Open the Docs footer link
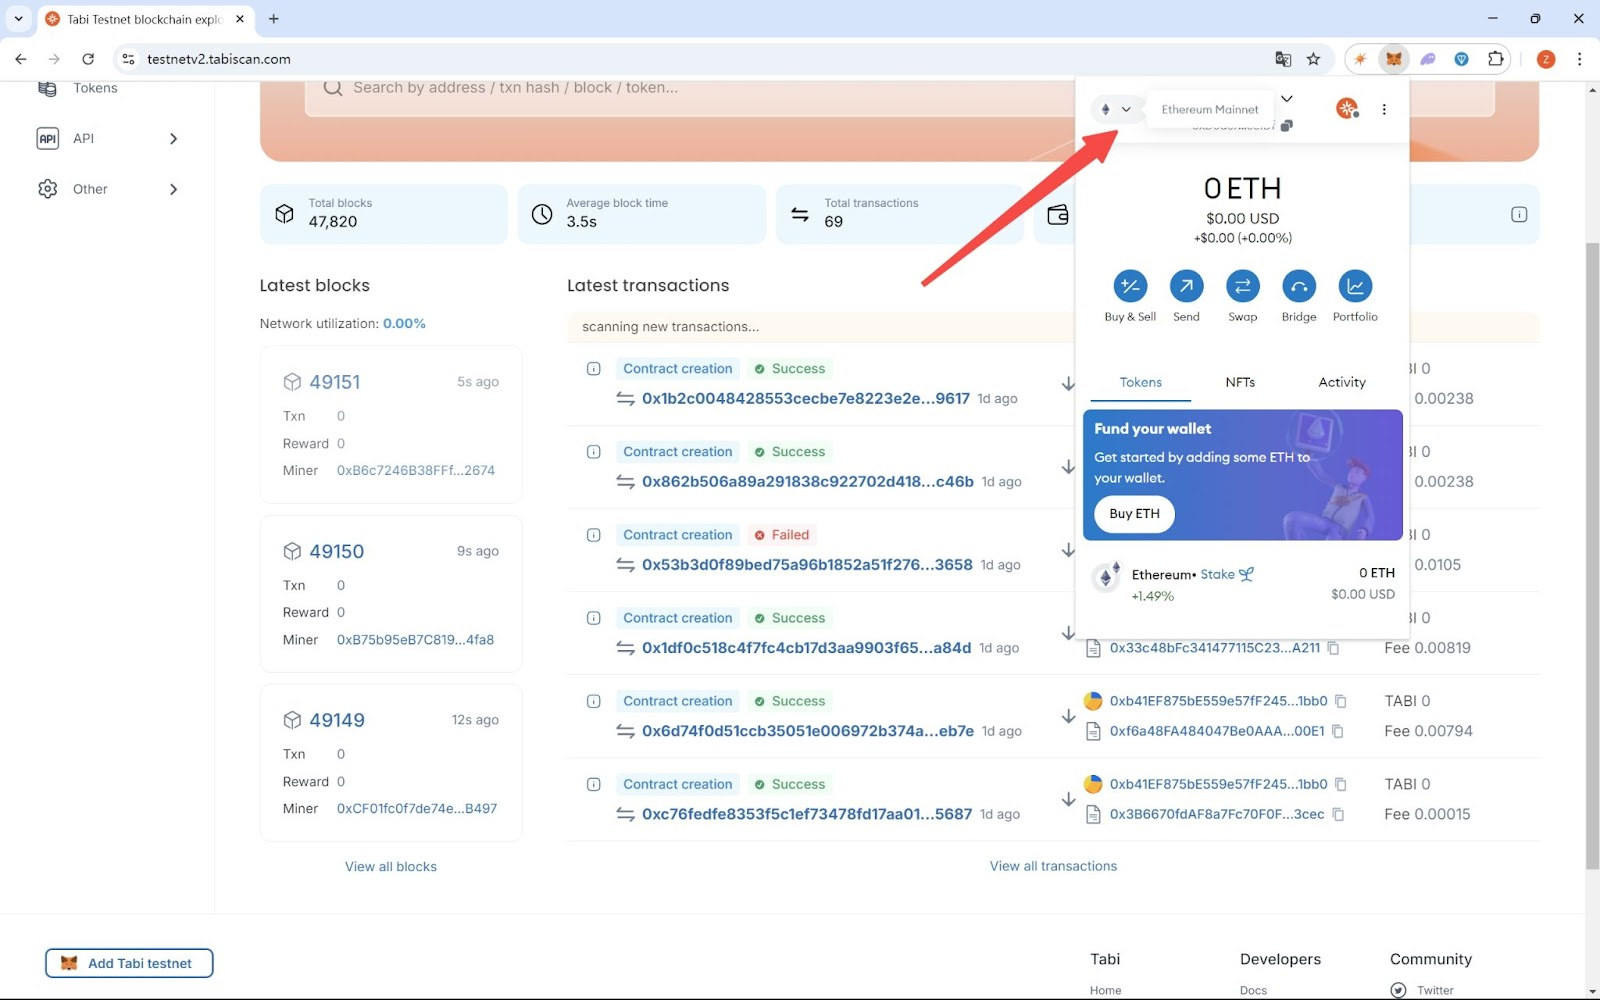Image resolution: width=1600 pixels, height=1000 pixels. (x=1253, y=990)
